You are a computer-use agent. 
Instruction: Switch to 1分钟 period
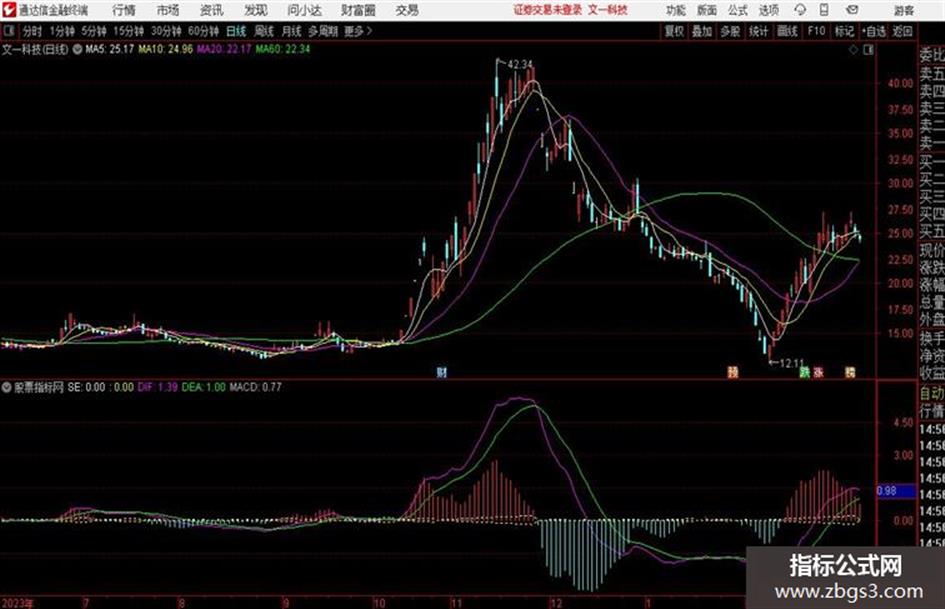[x=62, y=31]
